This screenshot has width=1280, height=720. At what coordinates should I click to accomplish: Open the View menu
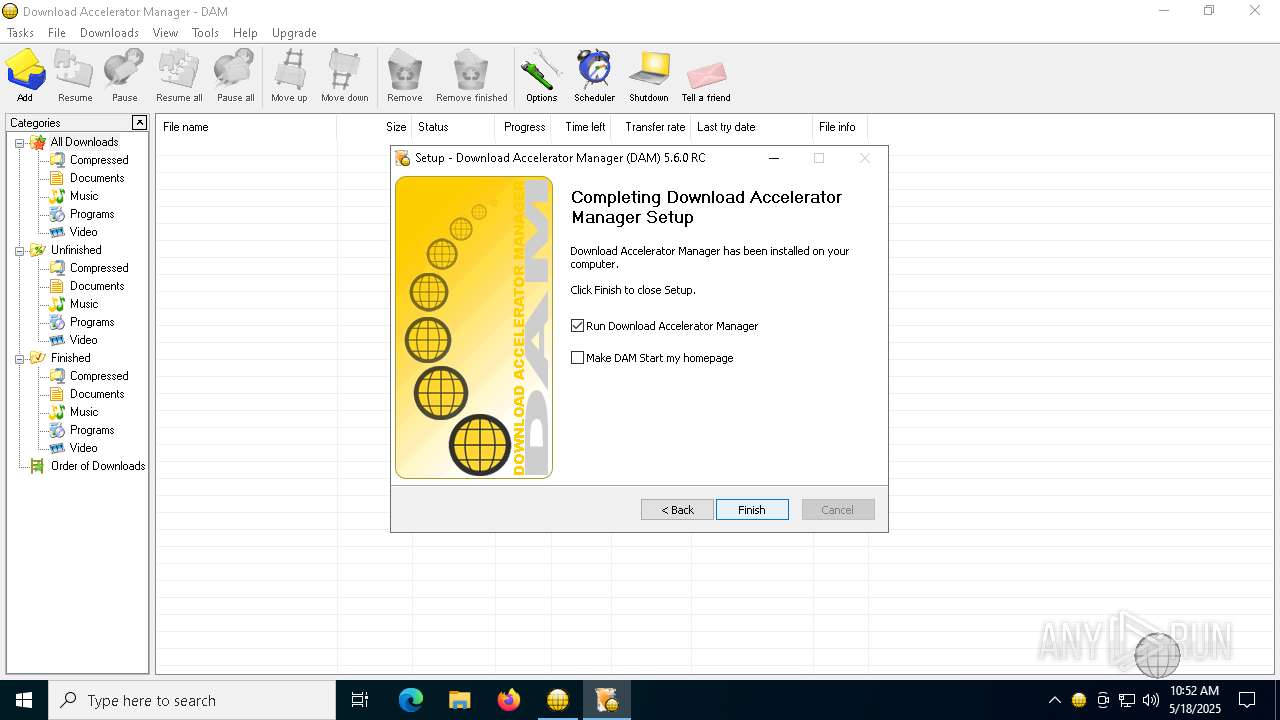(x=165, y=33)
